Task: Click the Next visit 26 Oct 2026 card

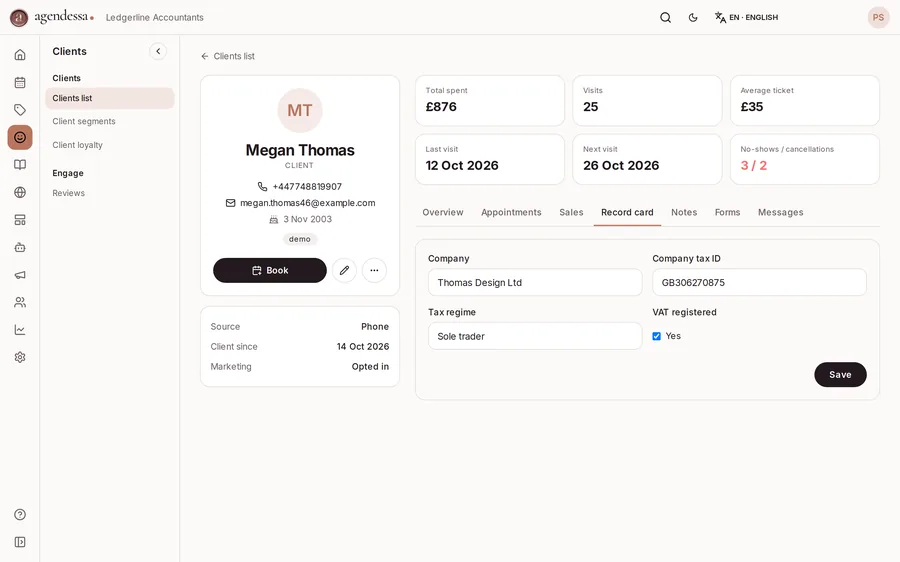Action: tap(647, 159)
